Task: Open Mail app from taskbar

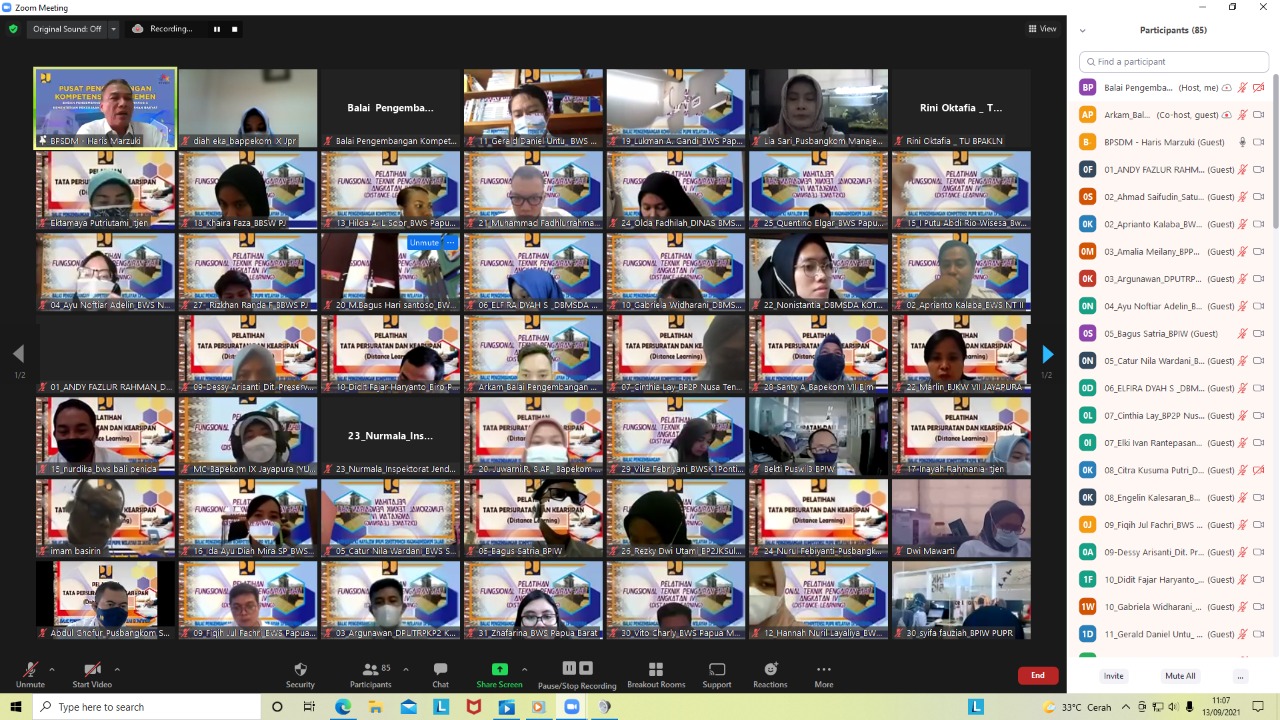Action: 408,707
